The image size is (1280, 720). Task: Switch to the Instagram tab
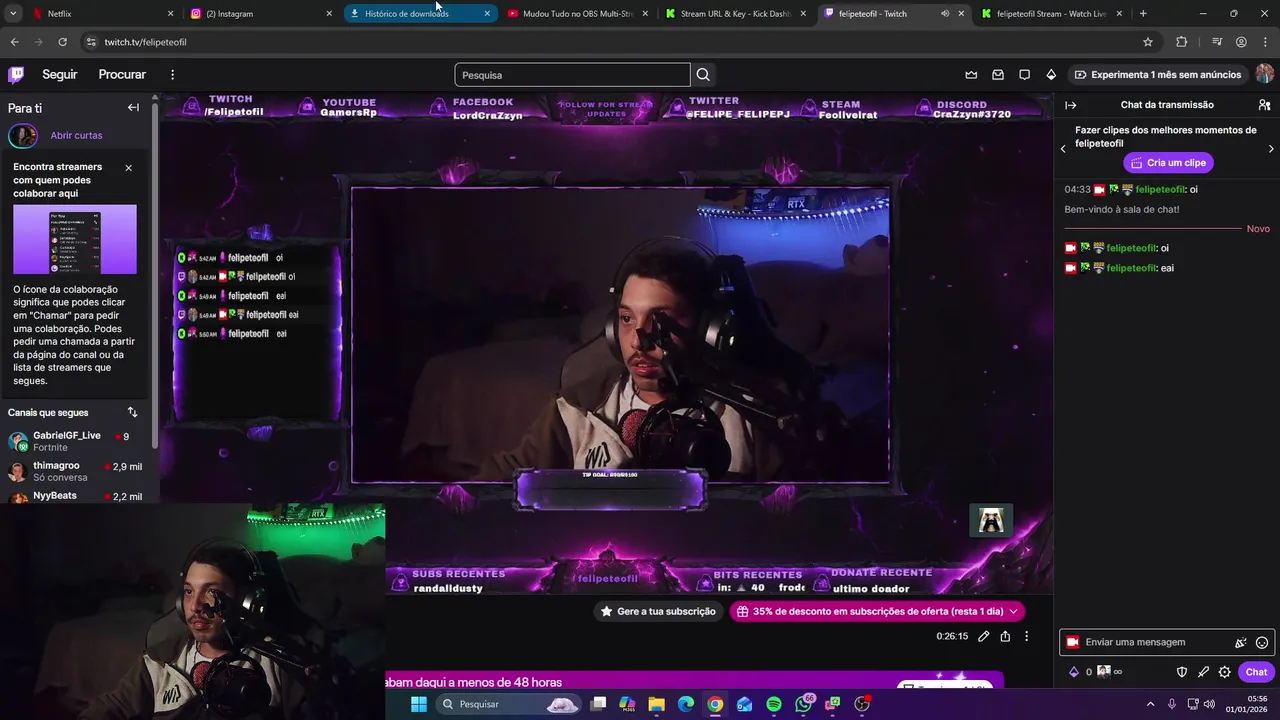tap(262, 14)
